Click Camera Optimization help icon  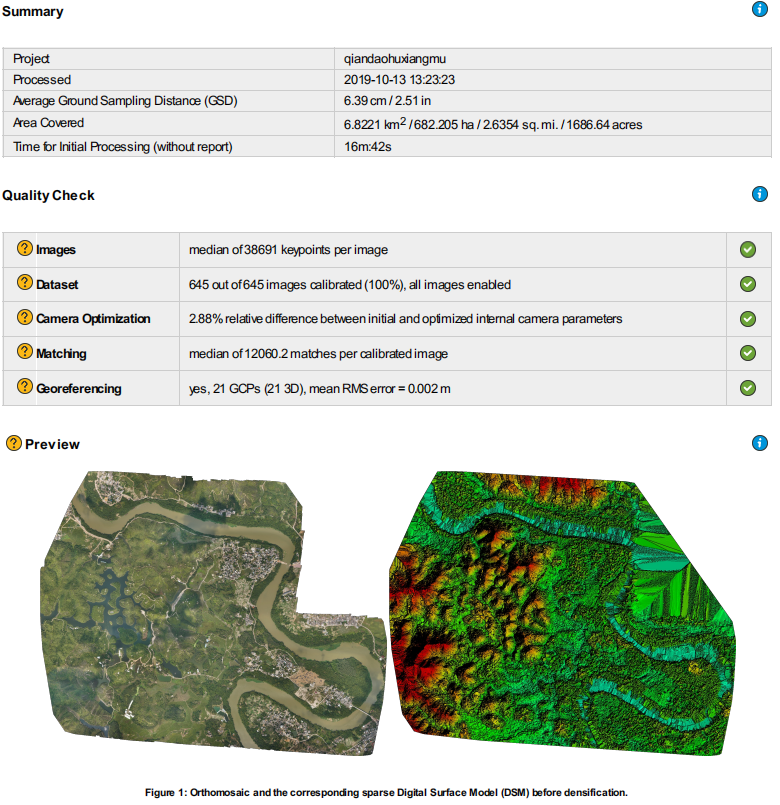[x=25, y=318]
